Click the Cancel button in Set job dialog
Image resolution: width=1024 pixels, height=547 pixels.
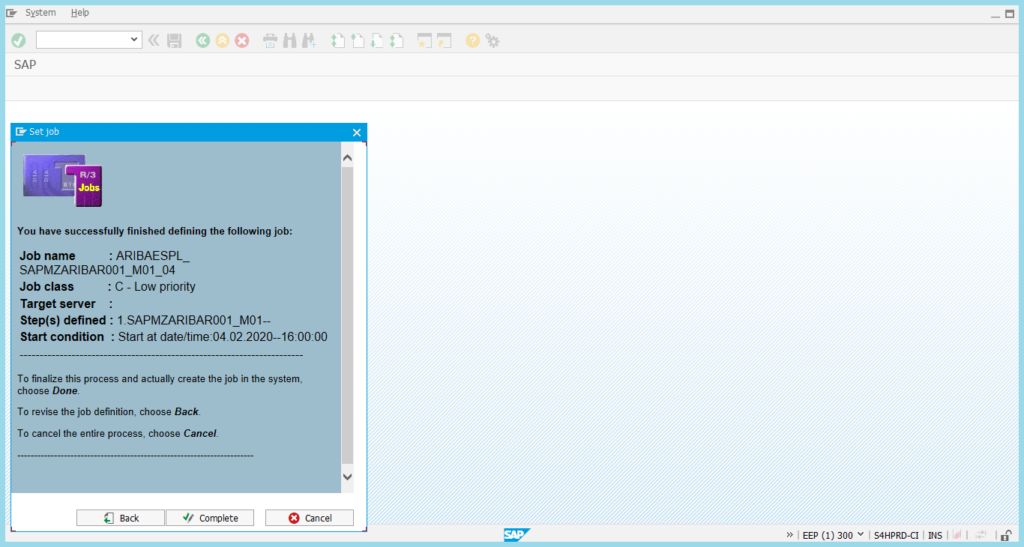point(310,518)
